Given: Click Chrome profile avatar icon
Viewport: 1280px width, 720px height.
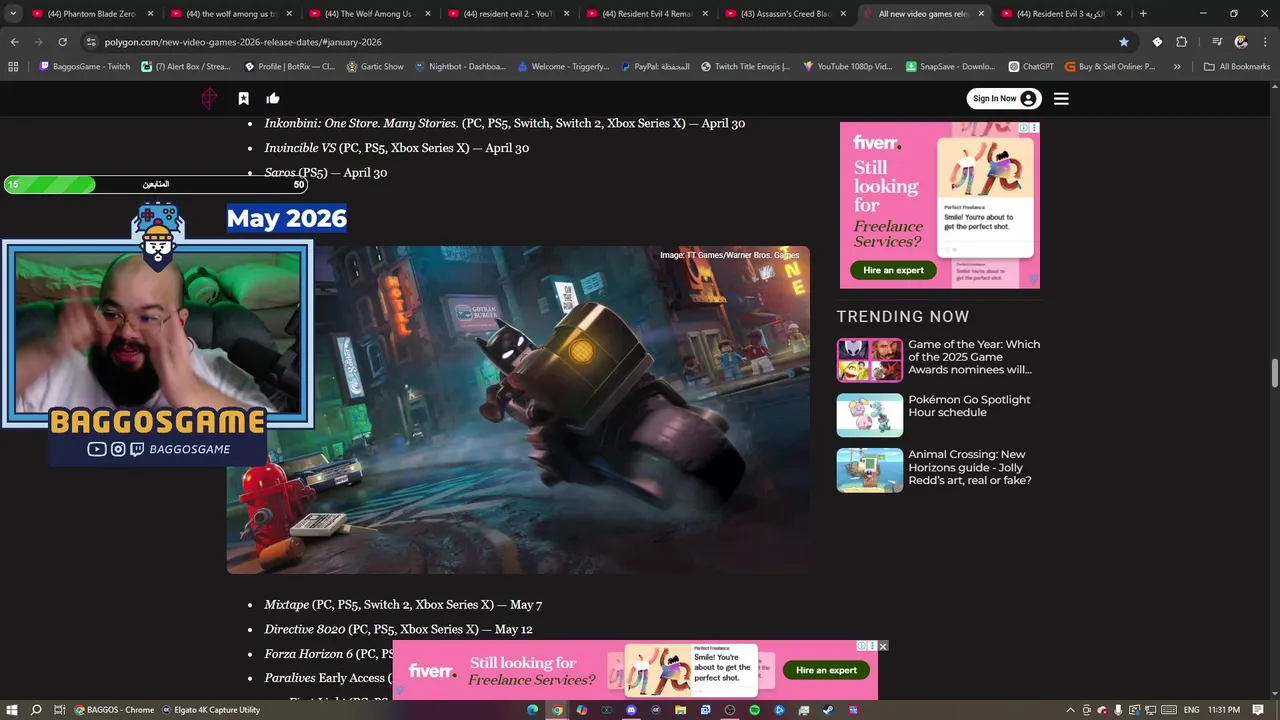Looking at the screenshot, I should pos(1241,42).
